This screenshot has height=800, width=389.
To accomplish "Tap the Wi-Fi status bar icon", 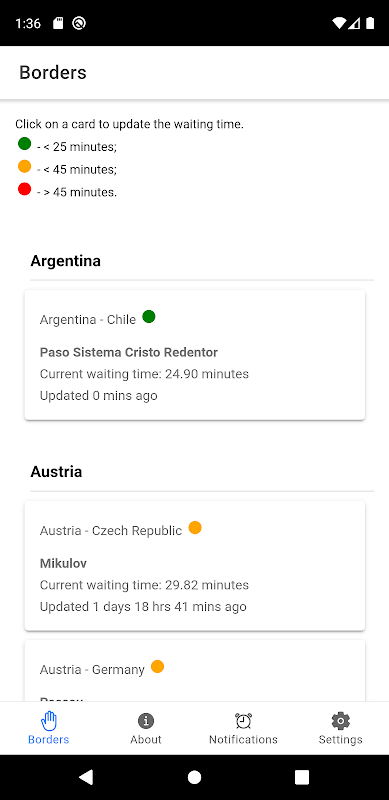I will [x=338, y=23].
